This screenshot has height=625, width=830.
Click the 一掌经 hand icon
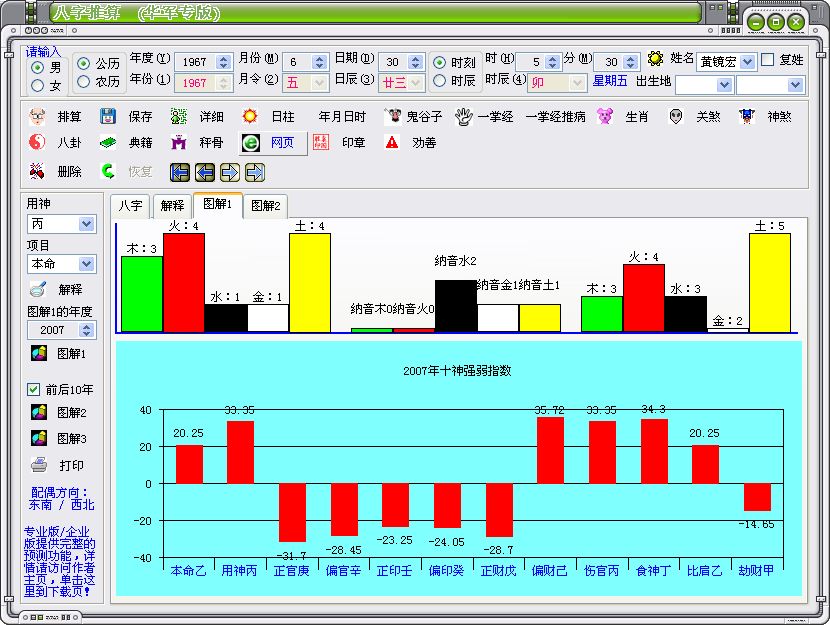coord(463,116)
